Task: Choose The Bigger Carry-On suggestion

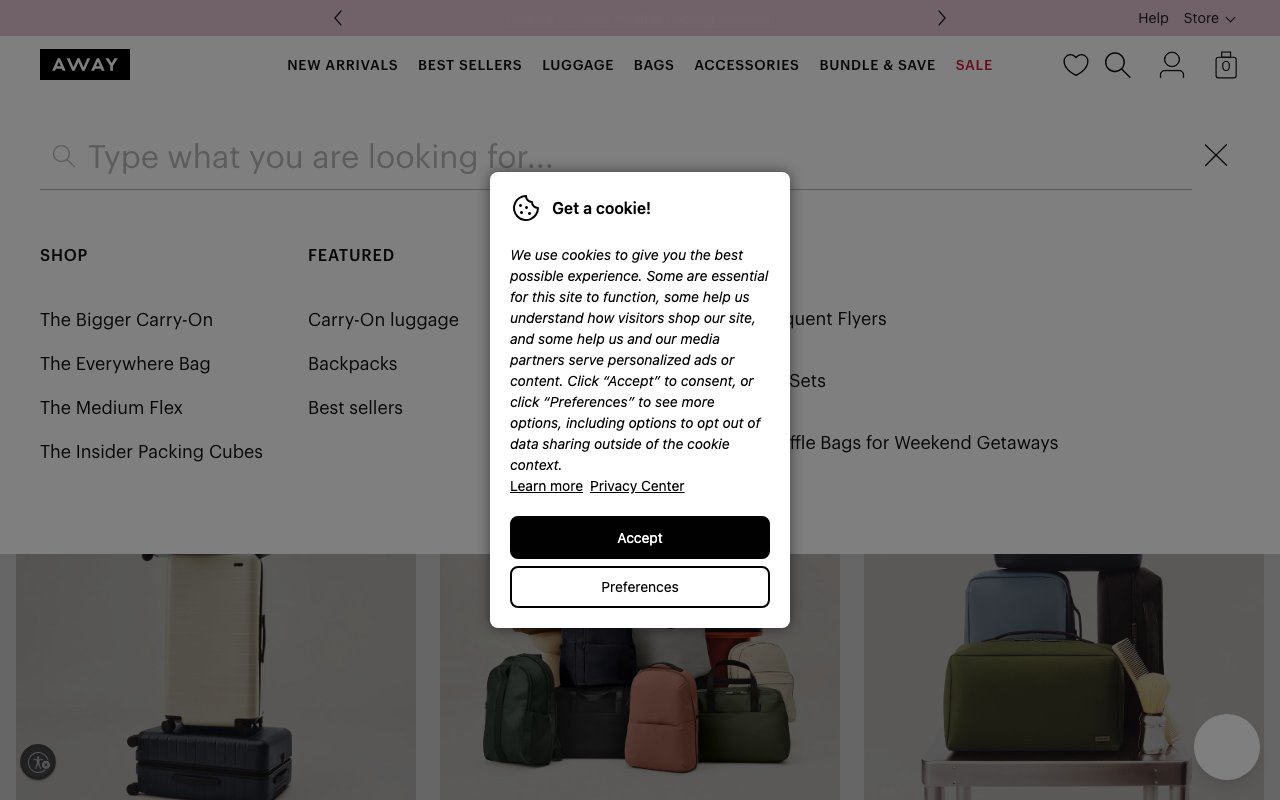Action: click(126, 320)
